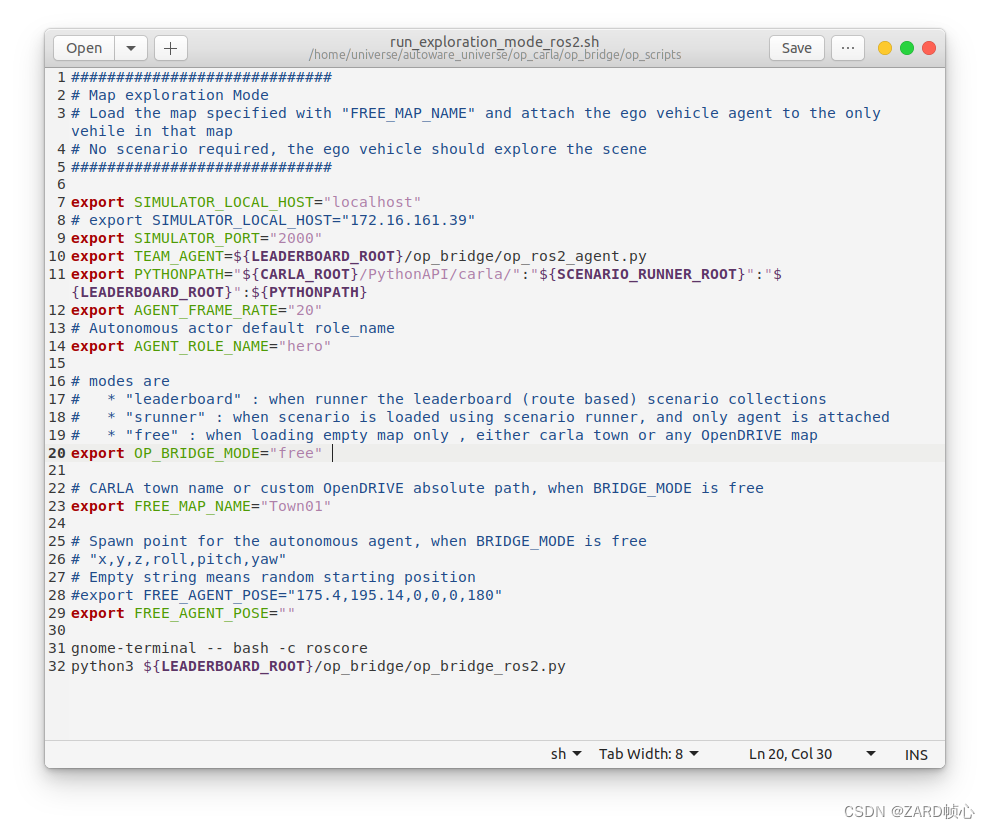Maximize the window with the green button
Image resolution: width=990 pixels, height=829 pixels.
coord(907,48)
